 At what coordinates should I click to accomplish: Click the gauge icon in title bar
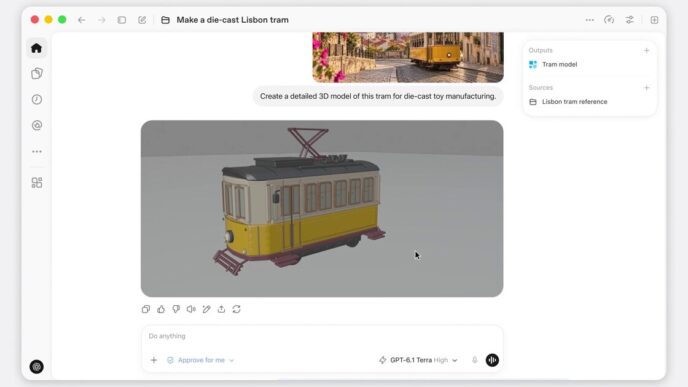(609, 20)
